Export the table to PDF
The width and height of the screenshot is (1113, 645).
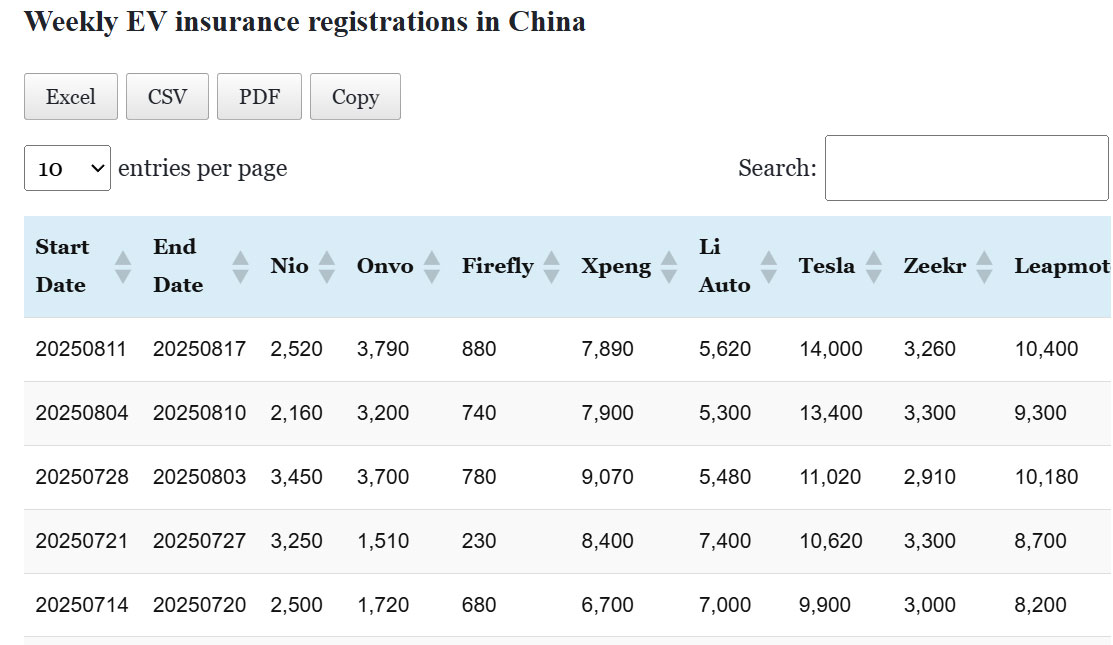[x=259, y=97]
